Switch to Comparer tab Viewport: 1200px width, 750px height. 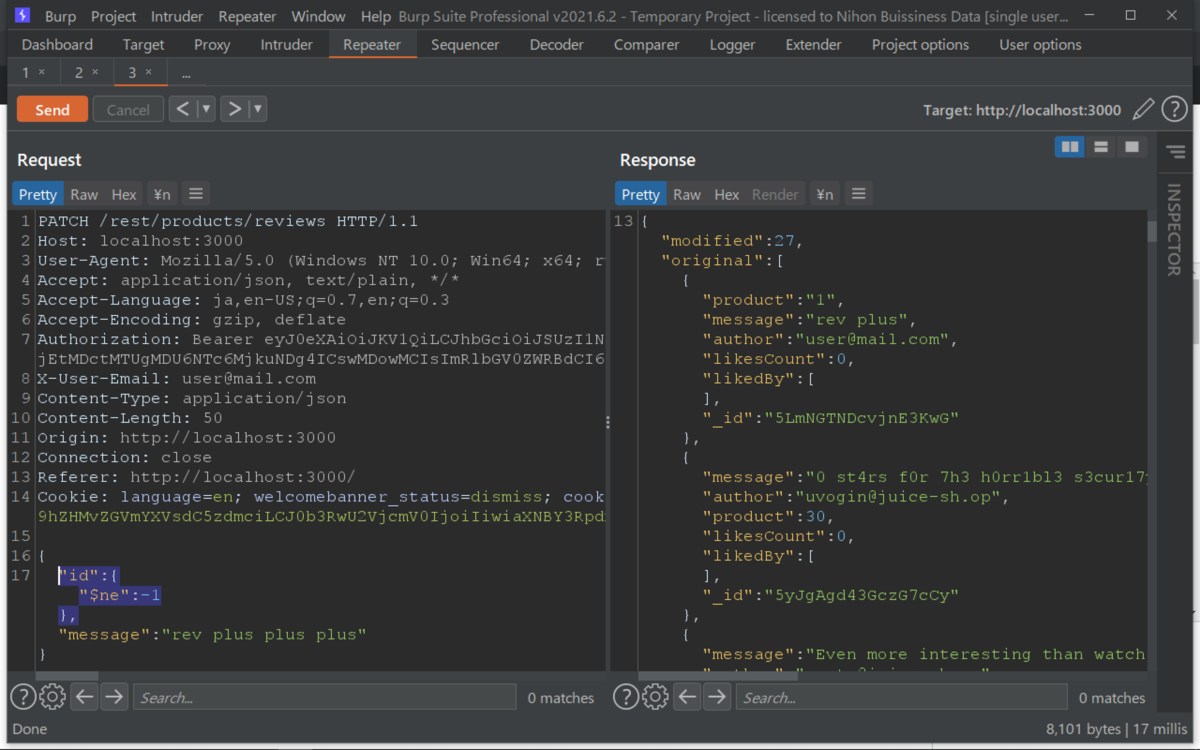tap(646, 44)
